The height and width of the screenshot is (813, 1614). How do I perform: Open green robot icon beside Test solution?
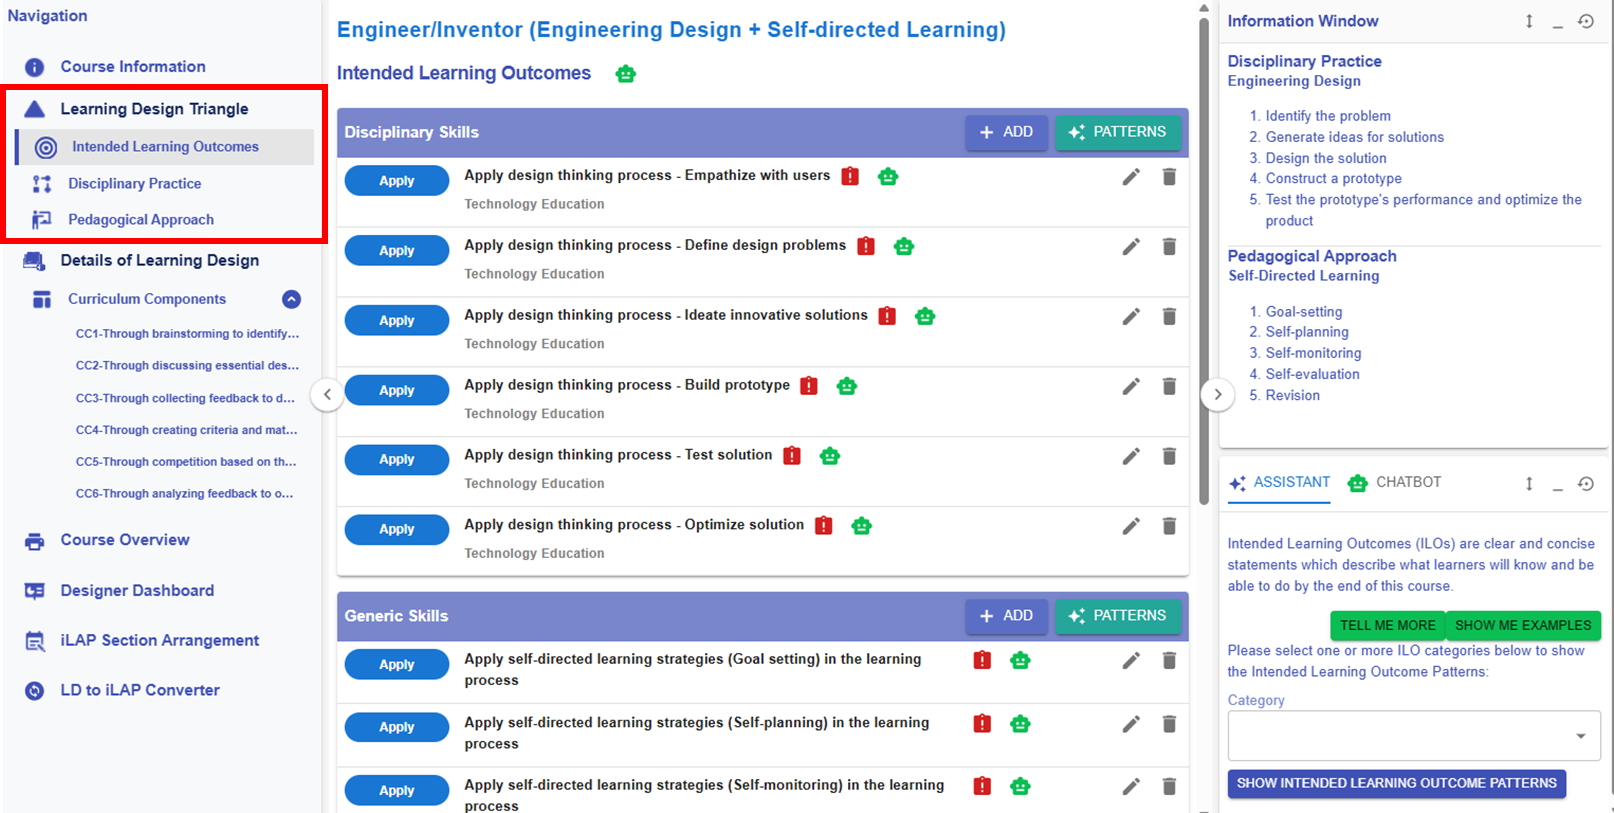[x=829, y=456]
